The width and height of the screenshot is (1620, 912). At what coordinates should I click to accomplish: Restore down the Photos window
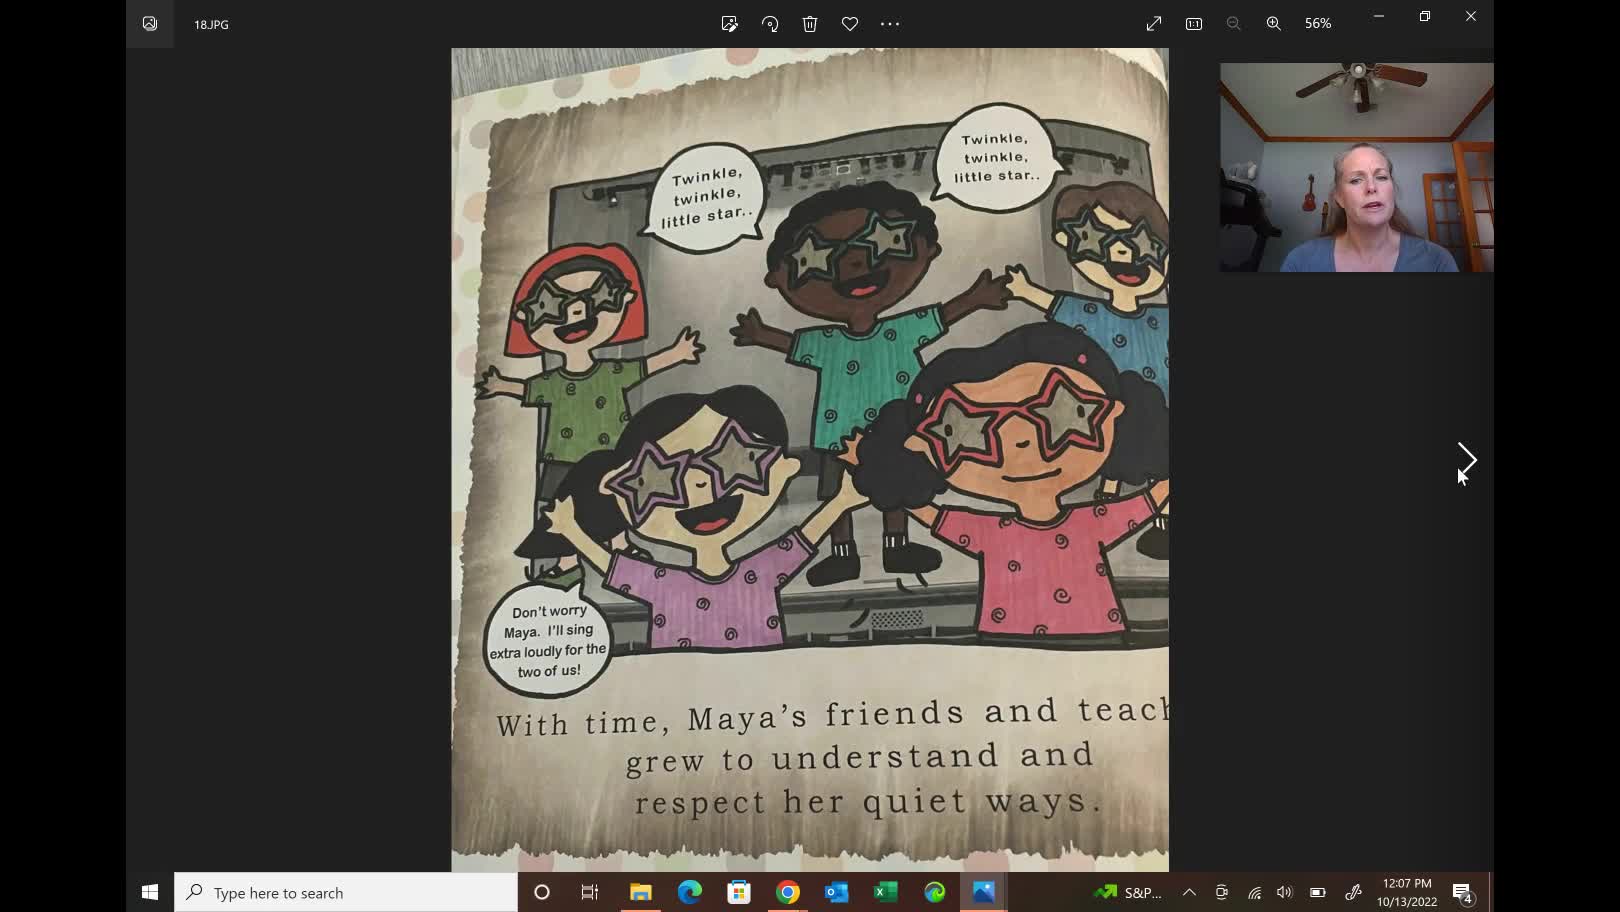1425,16
